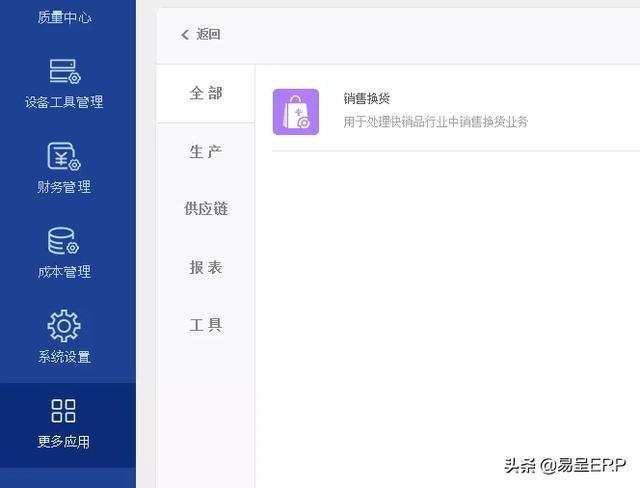Select the 财务管理 text label
The height and width of the screenshot is (488, 640).
coord(64,187)
